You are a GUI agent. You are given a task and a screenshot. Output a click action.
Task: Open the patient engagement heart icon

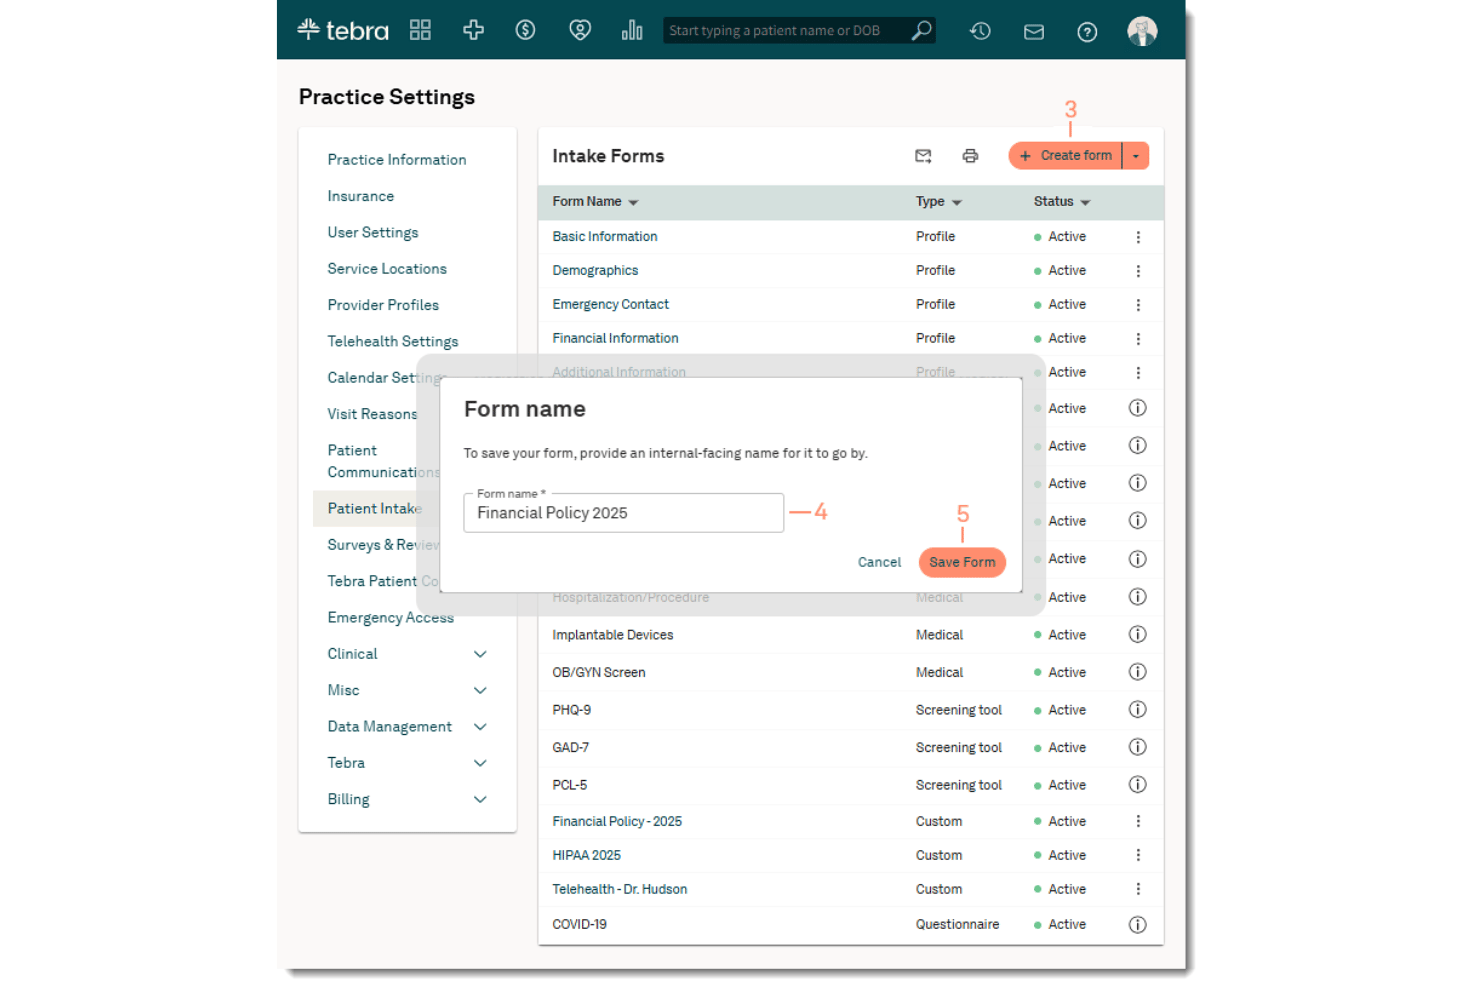(x=579, y=30)
